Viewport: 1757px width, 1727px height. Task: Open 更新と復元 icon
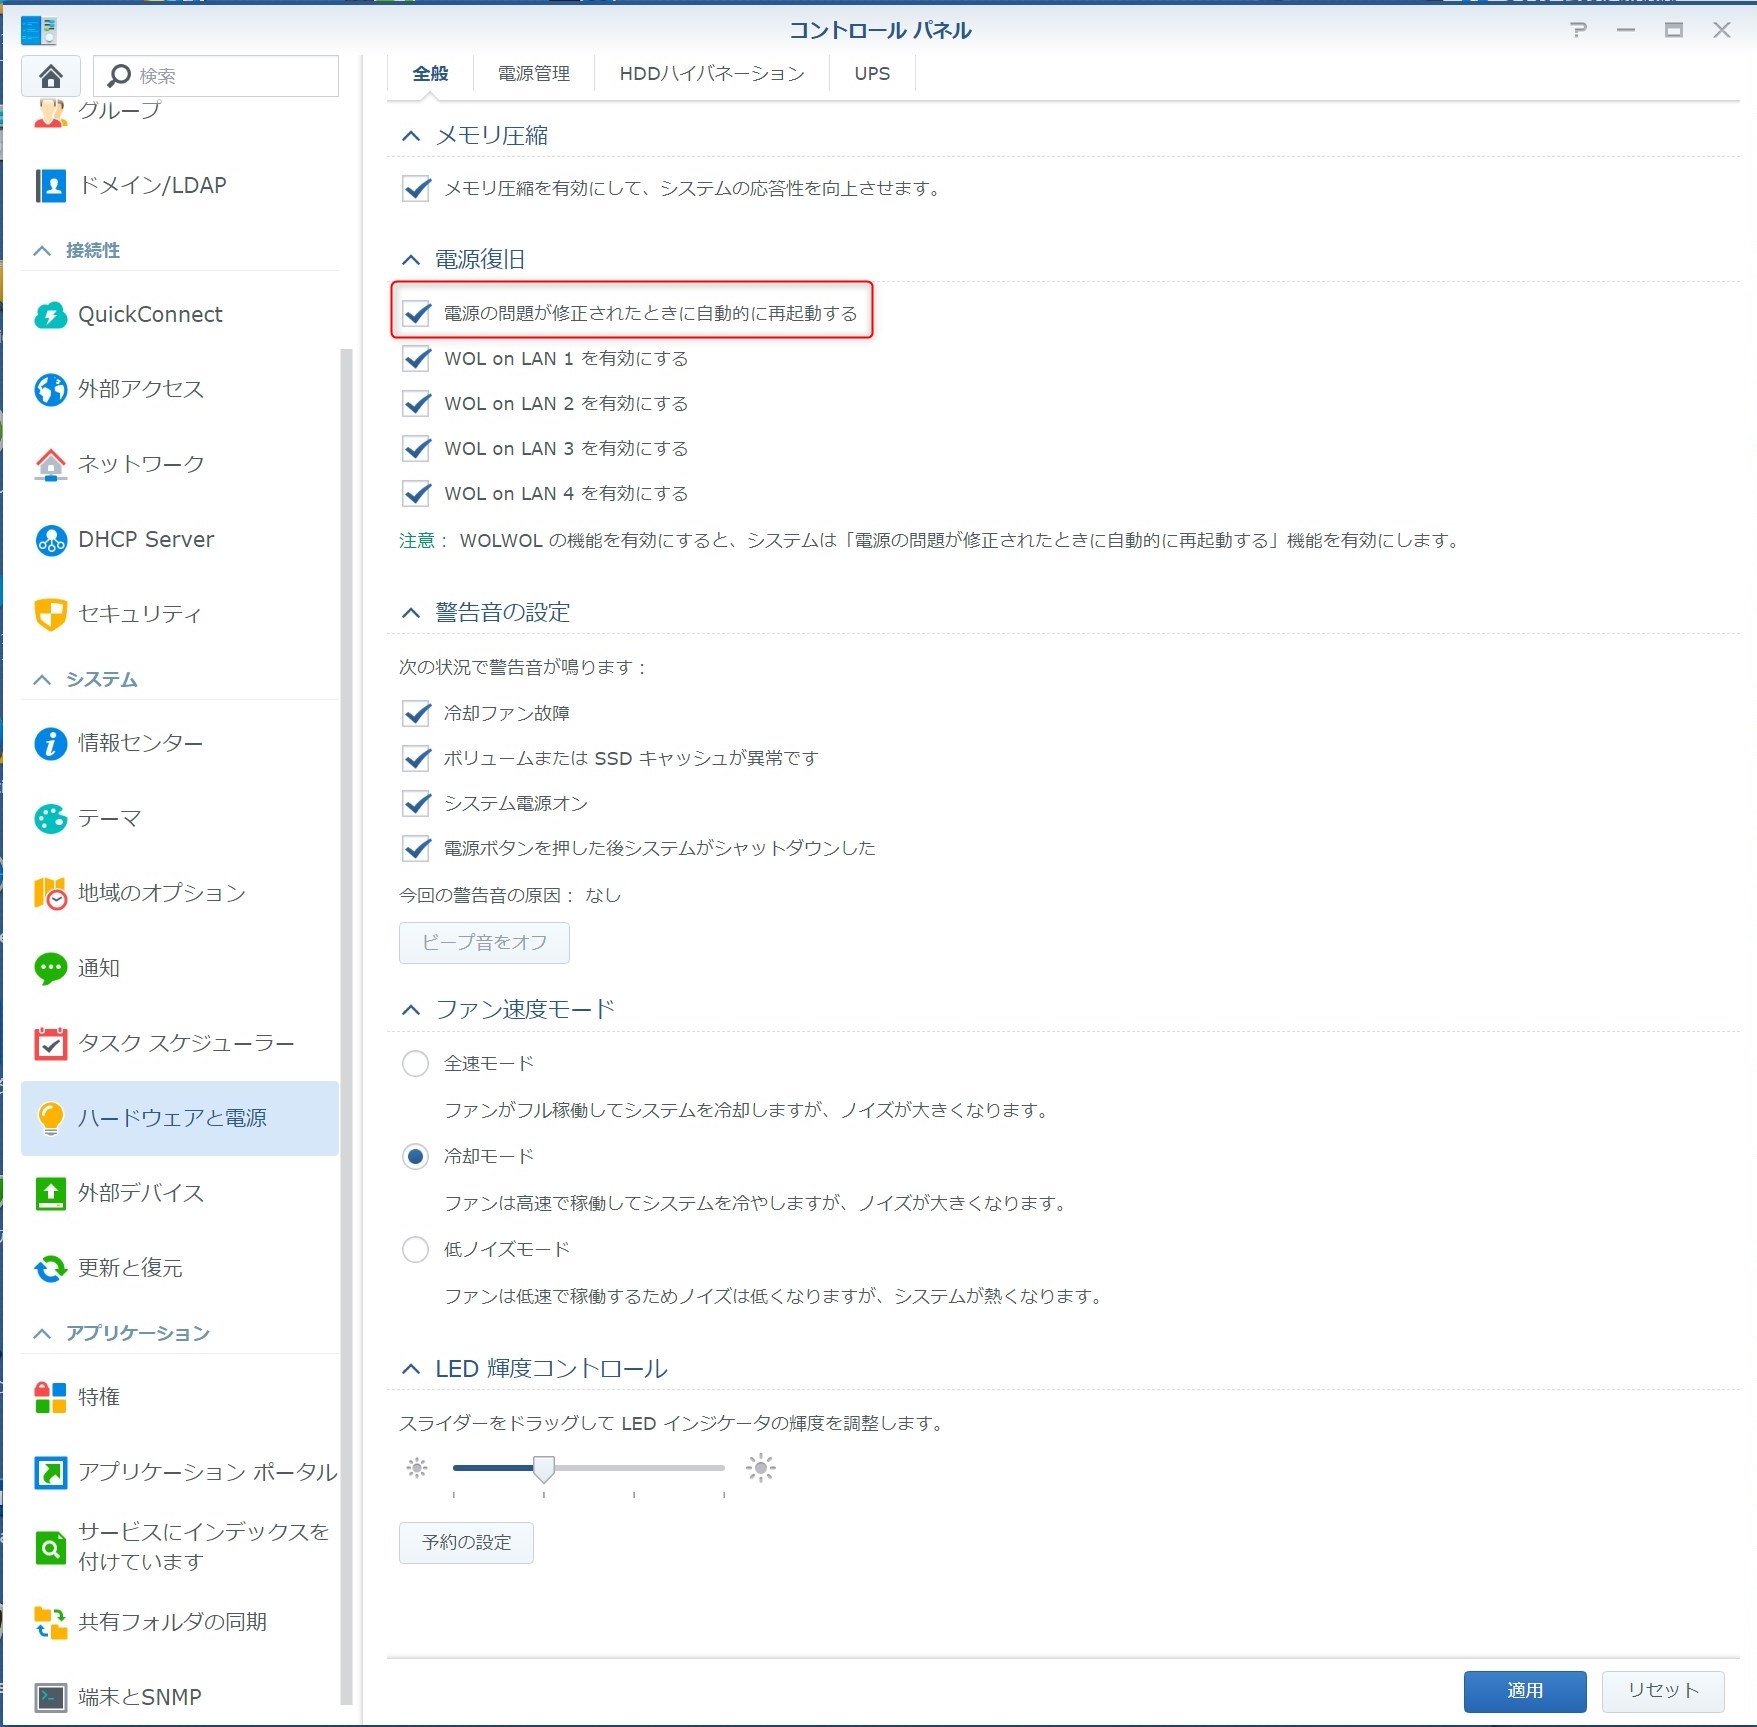tap(50, 1268)
